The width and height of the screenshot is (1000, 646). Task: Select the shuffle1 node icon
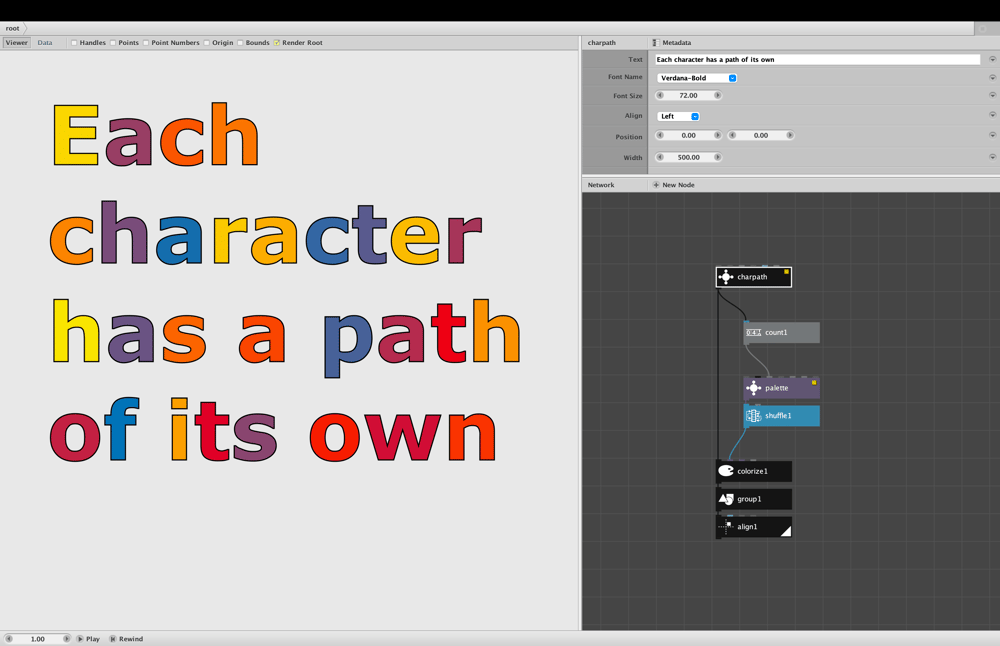tap(754, 416)
